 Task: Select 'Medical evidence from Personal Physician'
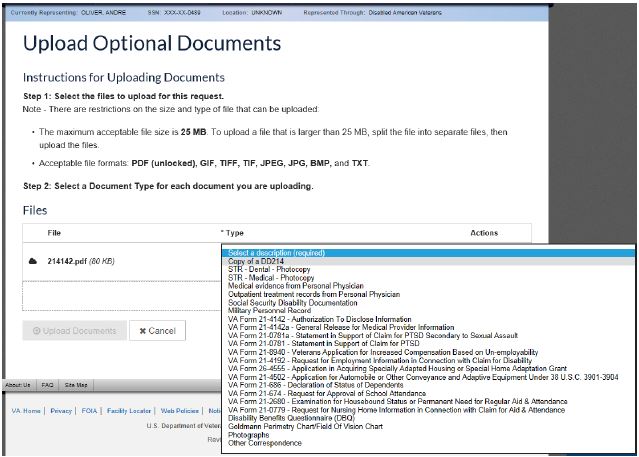coord(428,286)
